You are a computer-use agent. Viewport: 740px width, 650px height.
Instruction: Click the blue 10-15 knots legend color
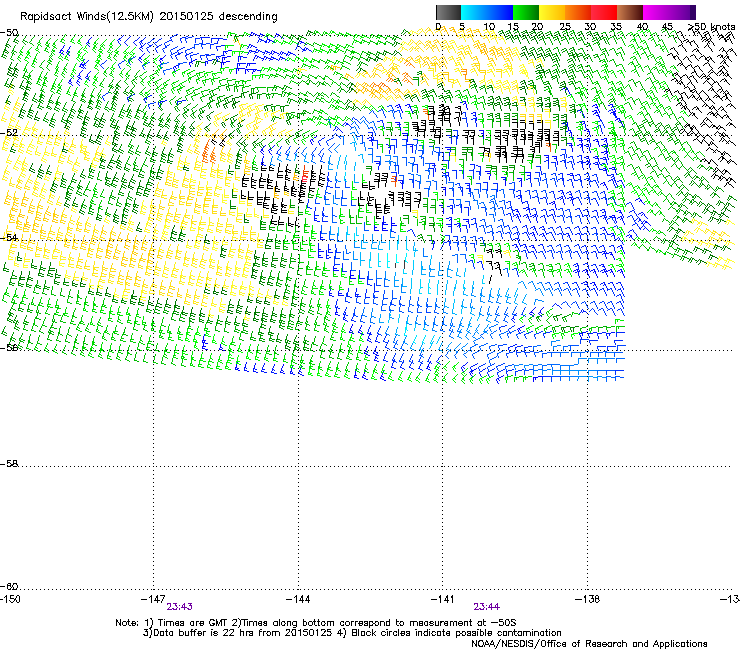[x=500, y=12]
